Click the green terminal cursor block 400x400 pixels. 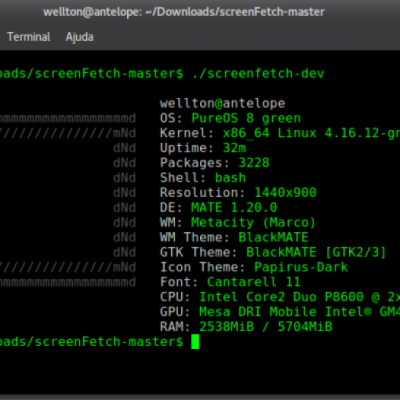(x=195, y=342)
